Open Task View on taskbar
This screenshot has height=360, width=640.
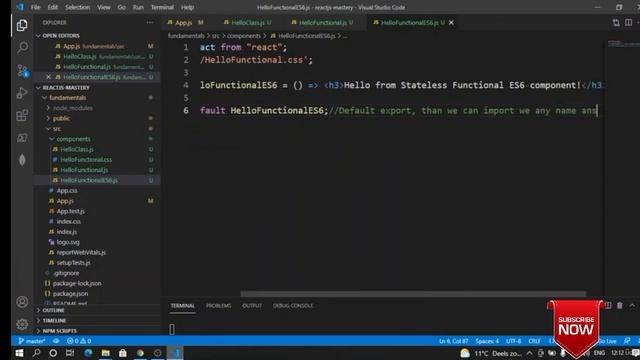[x=70, y=353]
